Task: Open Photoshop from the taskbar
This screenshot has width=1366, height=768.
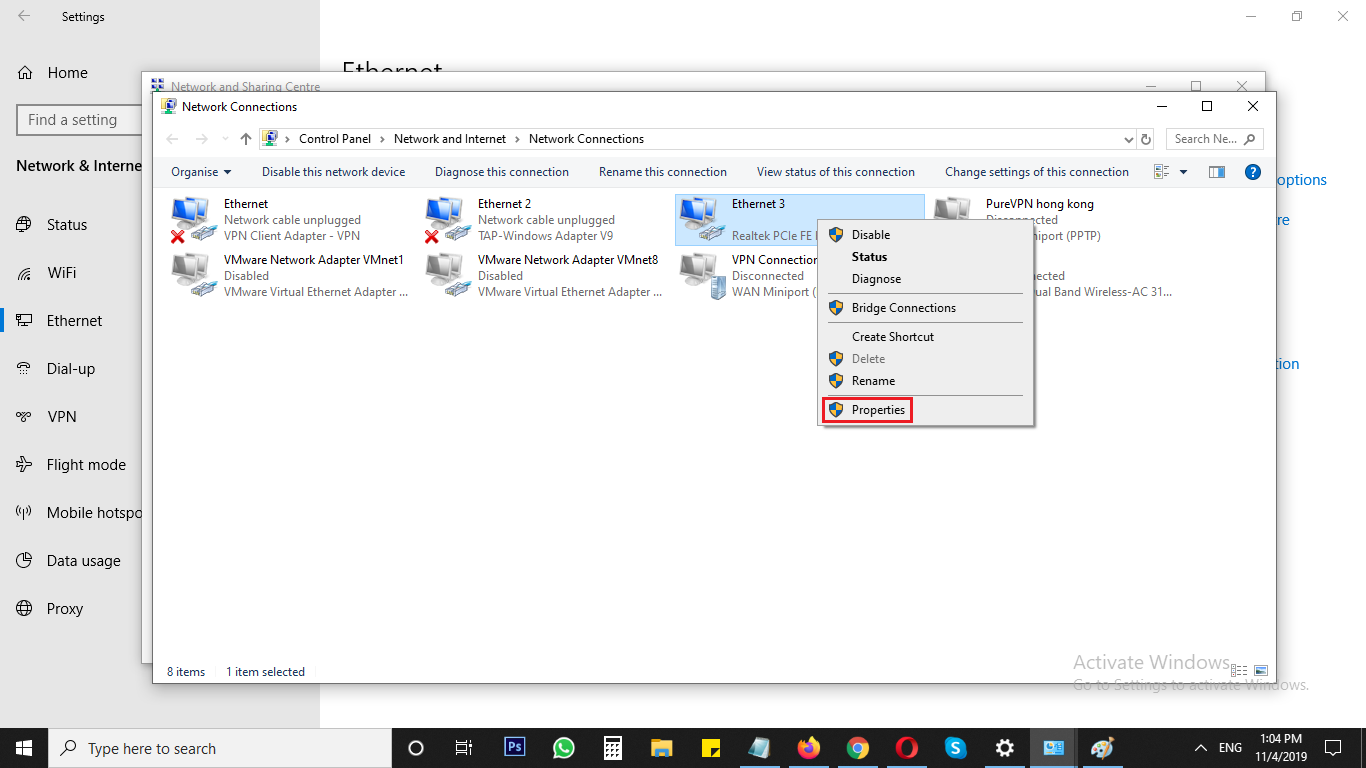Action: point(515,748)
